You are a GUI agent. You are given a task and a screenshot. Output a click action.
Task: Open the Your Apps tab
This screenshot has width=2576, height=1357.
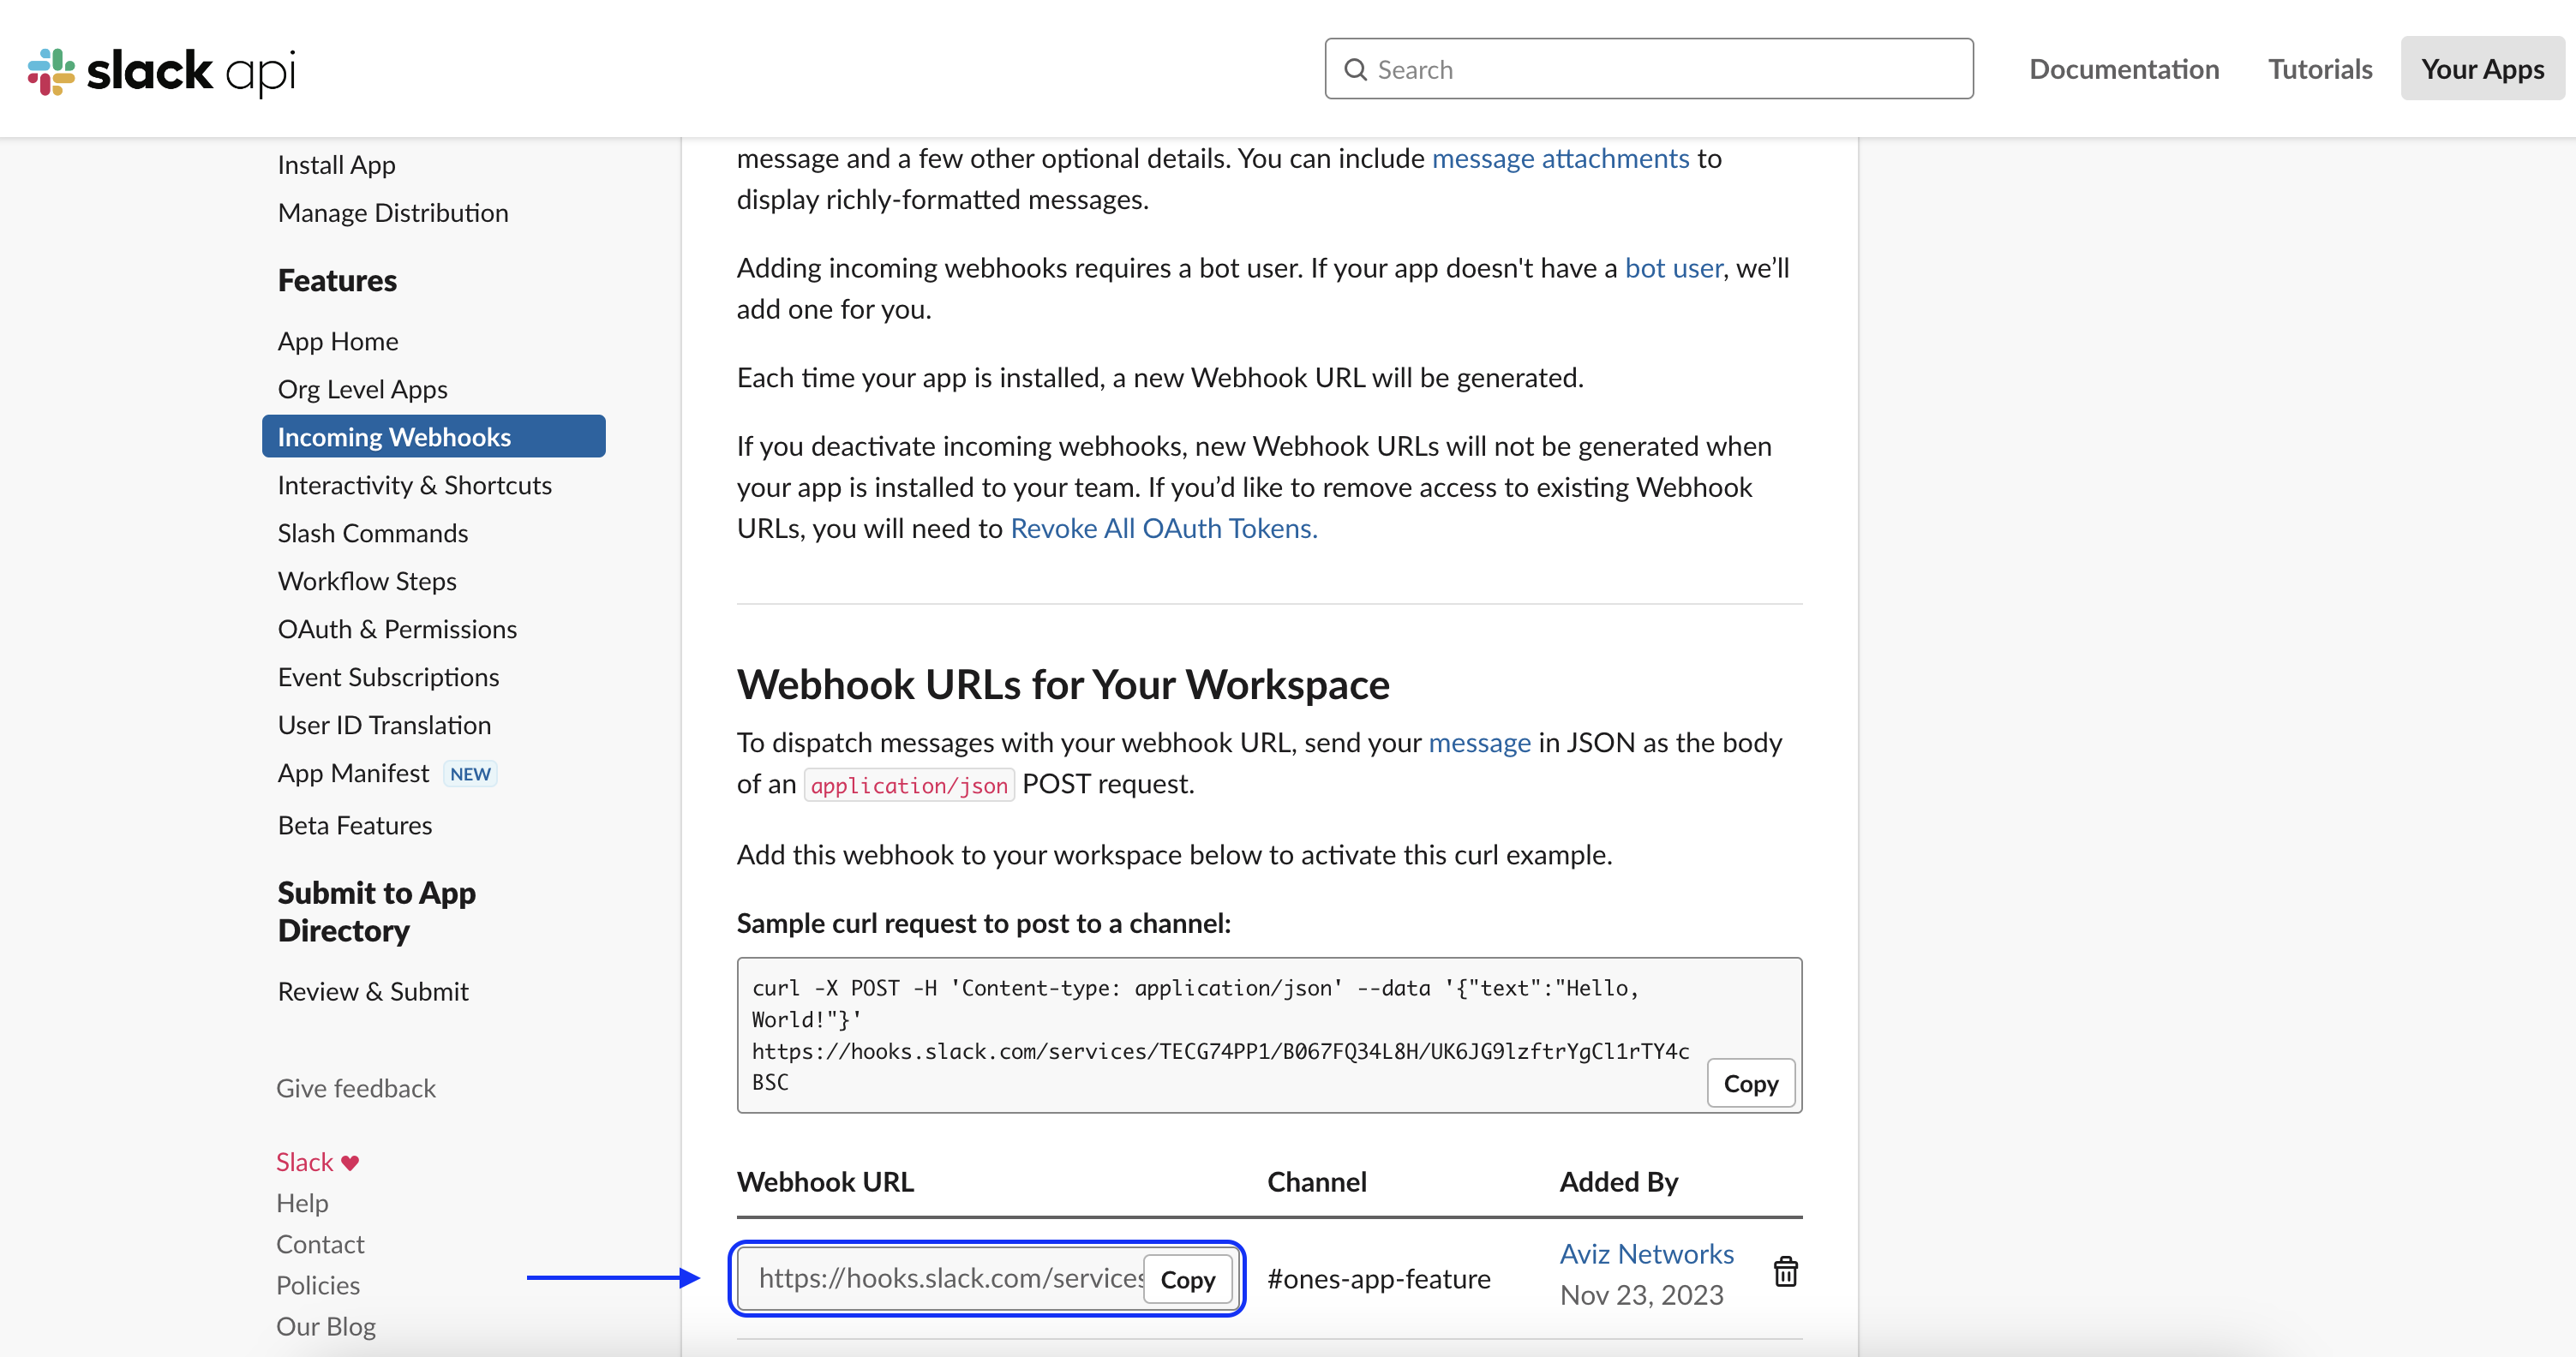click(x=2482, y=69)
